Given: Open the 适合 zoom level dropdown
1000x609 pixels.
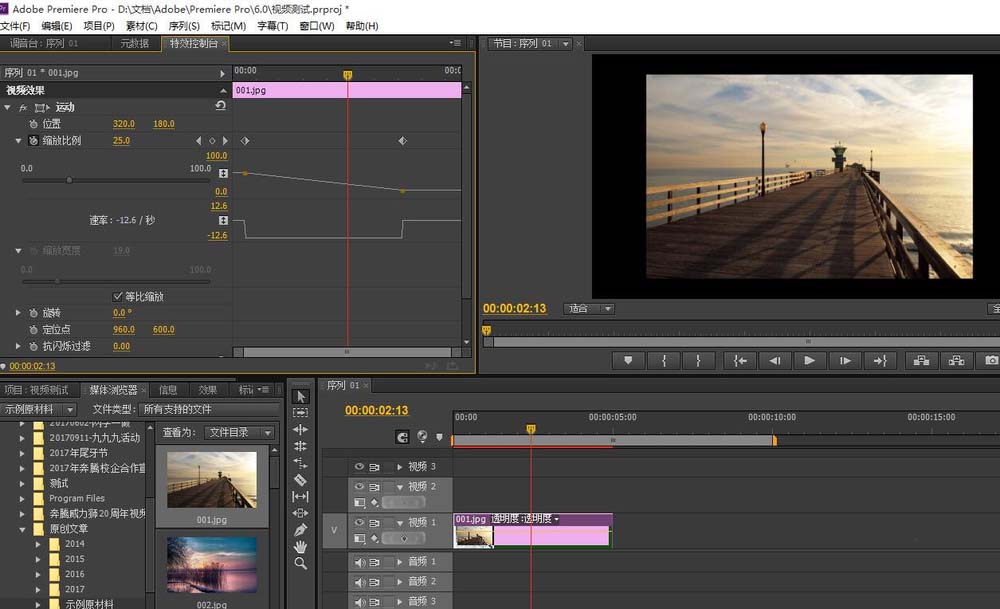Looking at the screenshot, I should pos(589,308).
